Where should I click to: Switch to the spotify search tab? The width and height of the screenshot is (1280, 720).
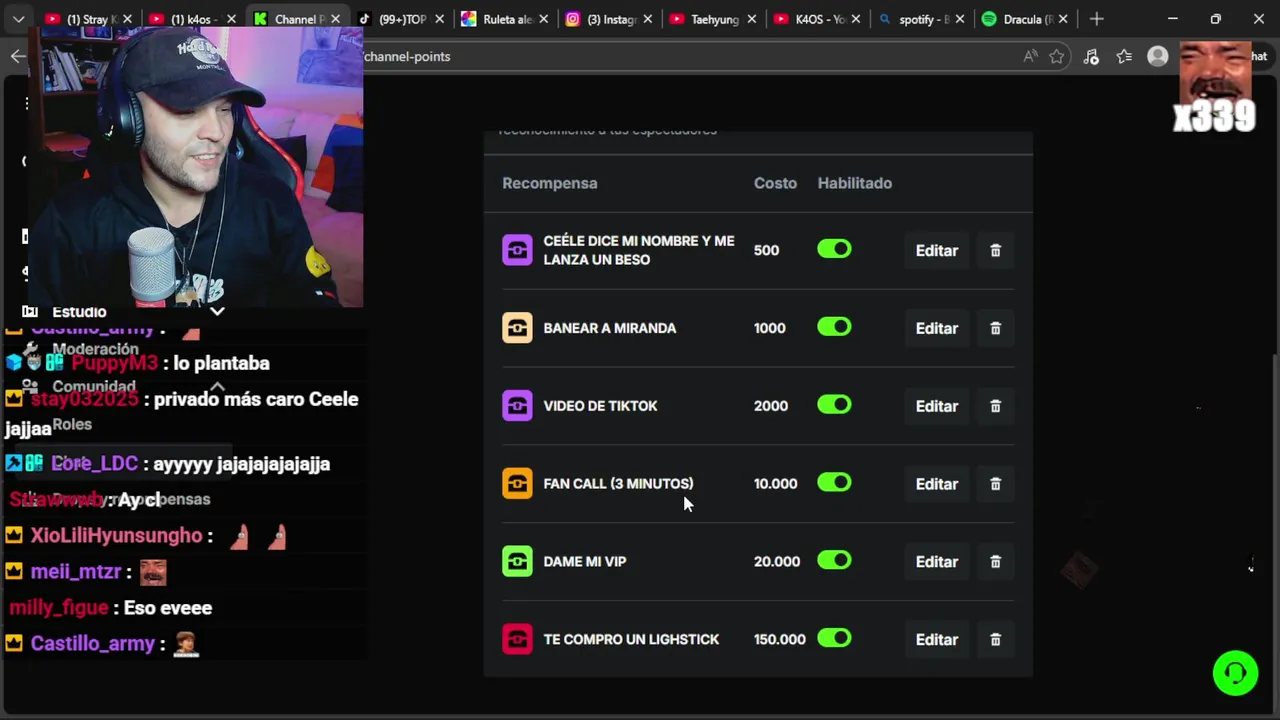[x=920, y=19]
